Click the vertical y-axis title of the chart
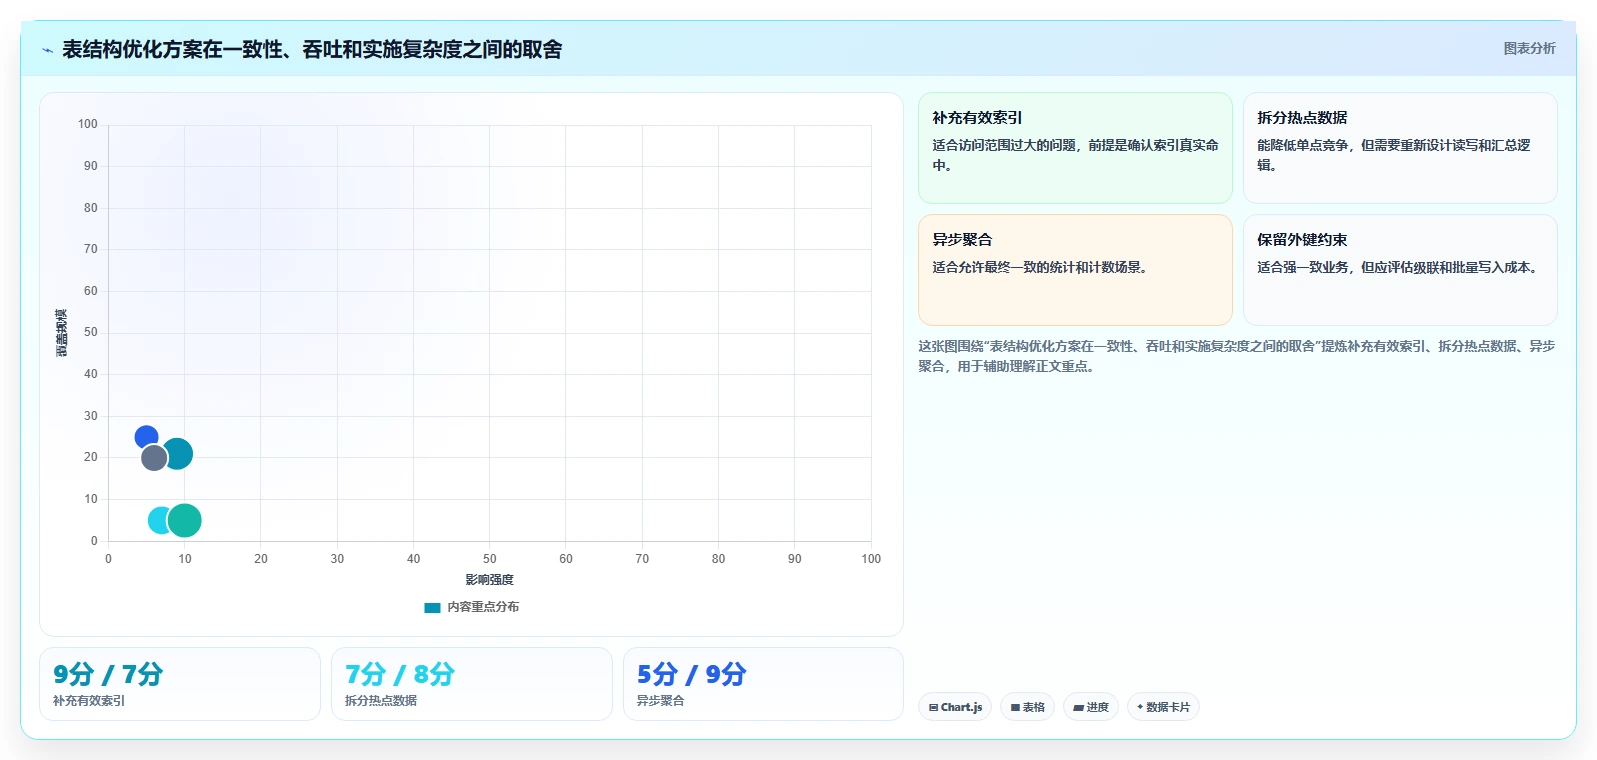This screenshot has width=1597, height=760. point(61,333)
